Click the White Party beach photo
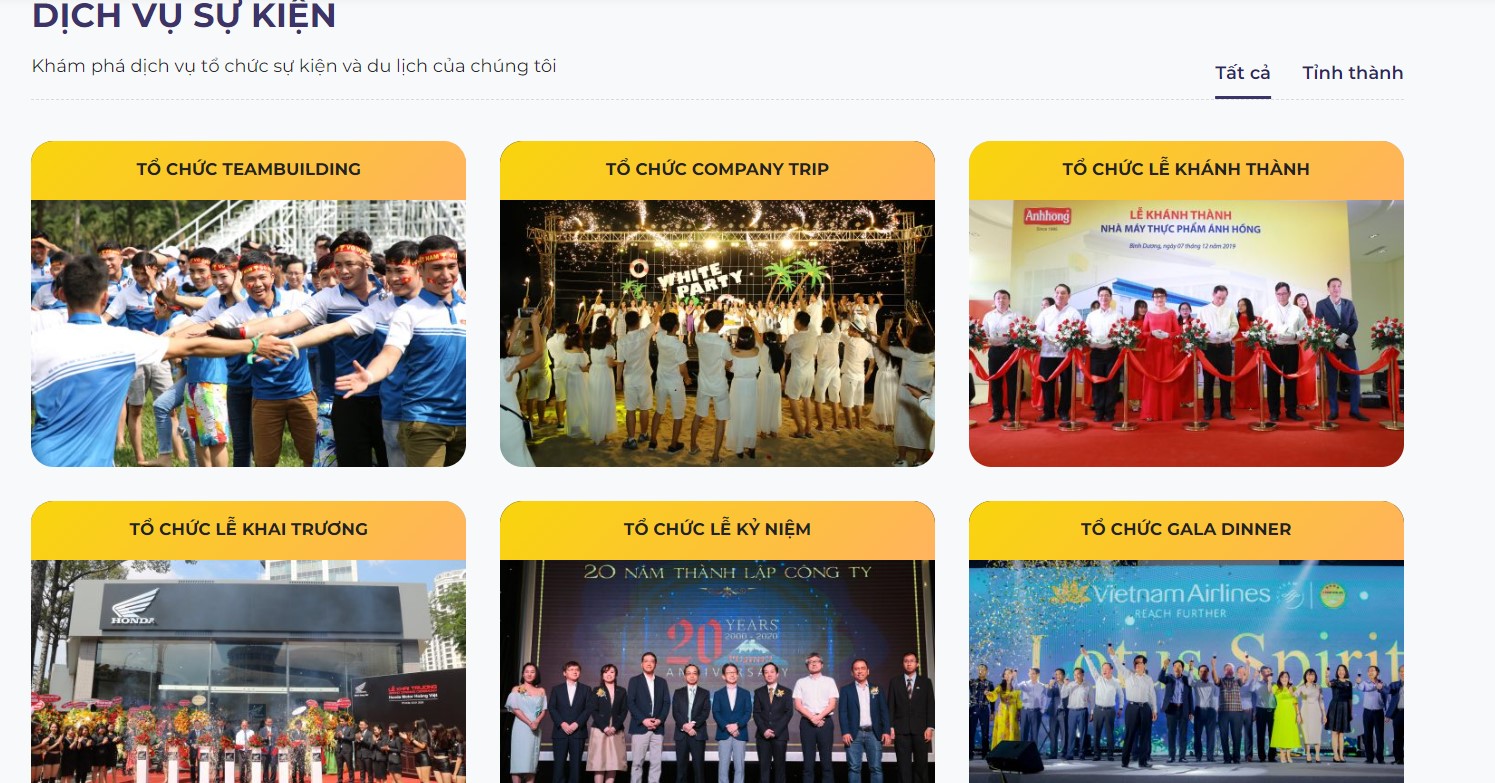Image resolution: width=1495 pixels, height=783 pixels. pos(717,333)
